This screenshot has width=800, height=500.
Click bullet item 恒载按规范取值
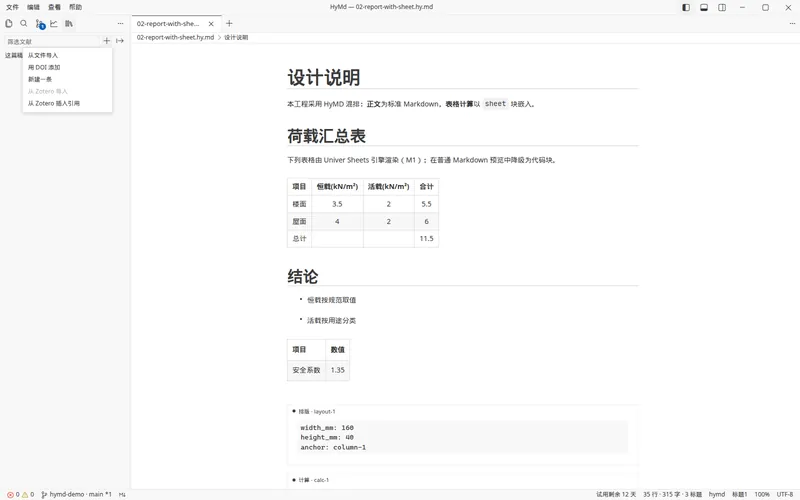point(332,300)
